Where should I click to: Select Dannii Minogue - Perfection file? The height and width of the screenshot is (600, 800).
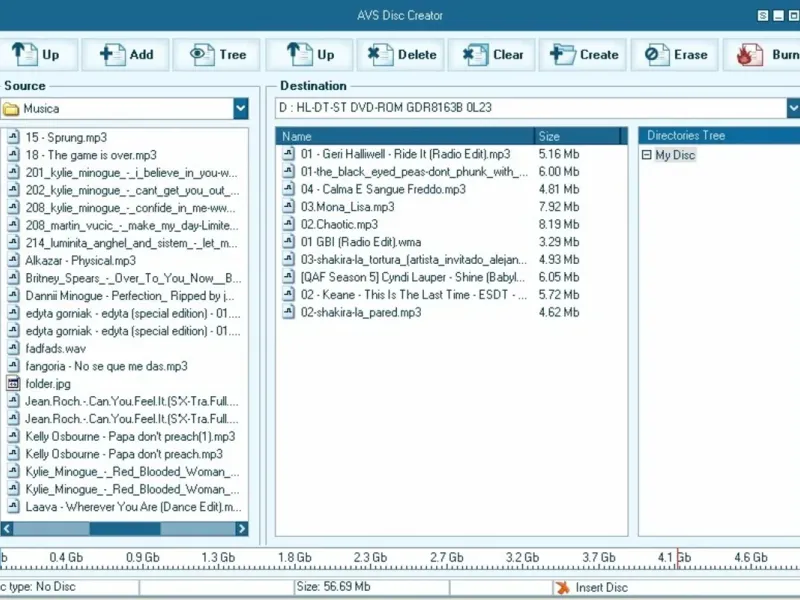[x=130, y=295]
